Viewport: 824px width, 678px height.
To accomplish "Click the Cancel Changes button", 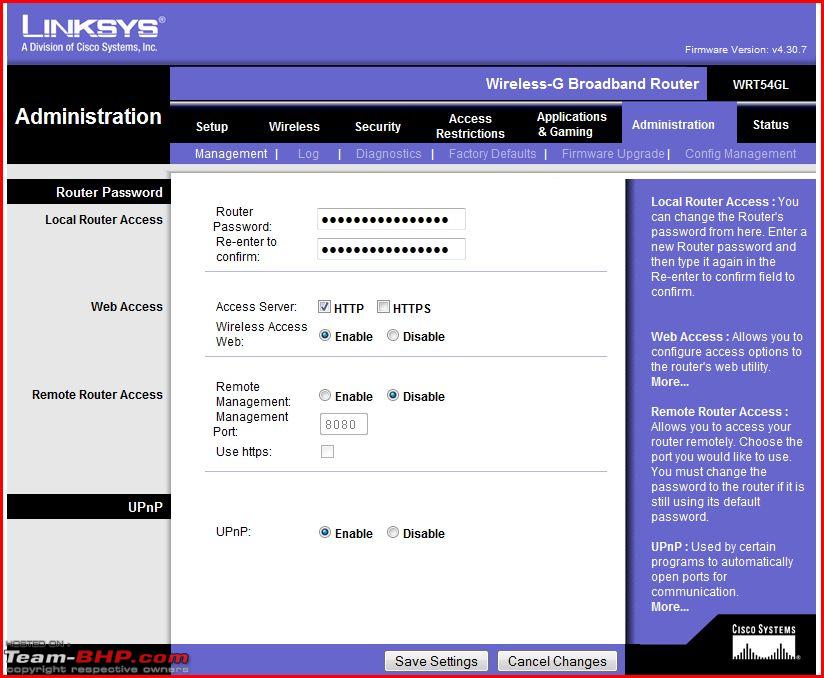I will tap(557, 661).
